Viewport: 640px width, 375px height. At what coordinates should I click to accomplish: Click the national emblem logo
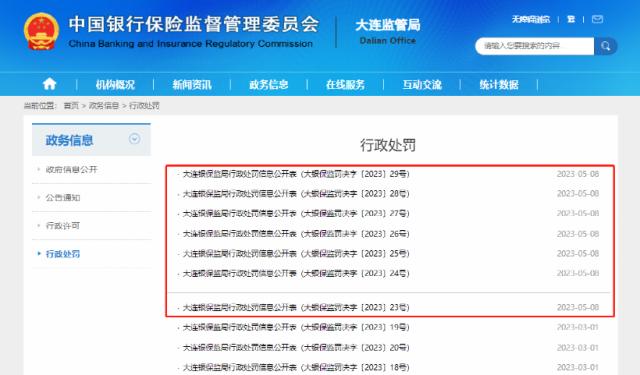(41, 31)
